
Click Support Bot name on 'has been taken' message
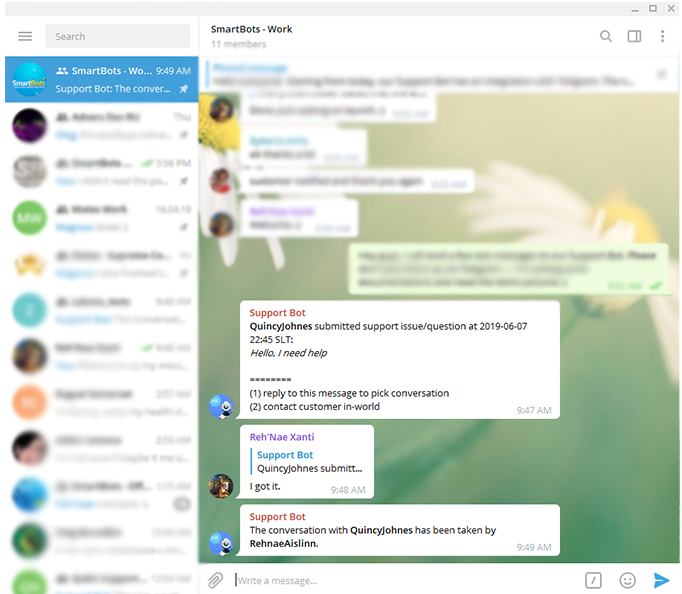pos(277,517)
